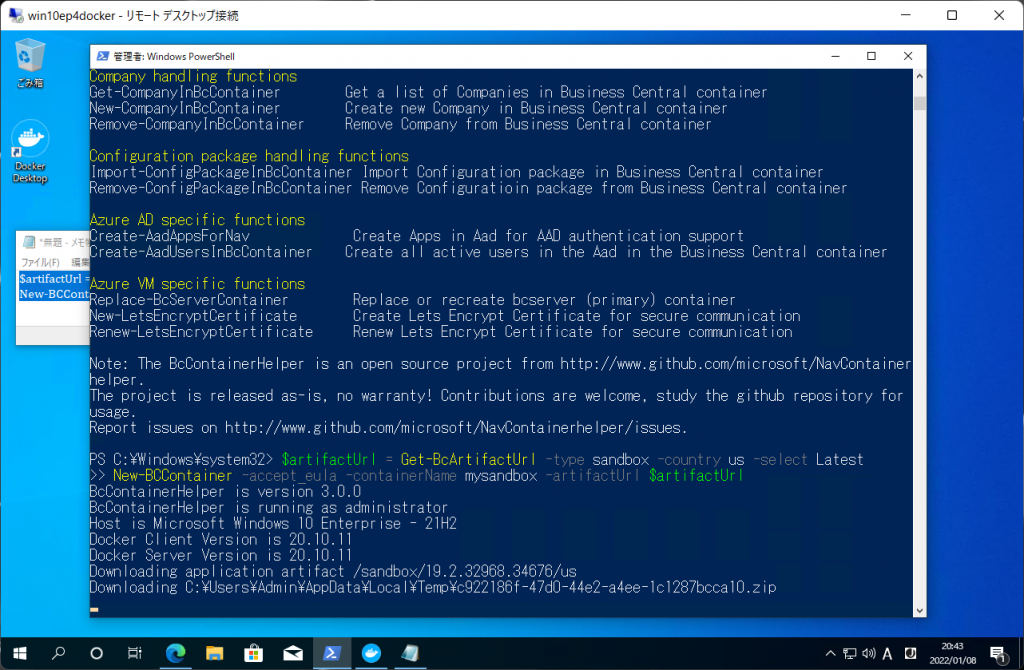Screen dimensions: 1024x670
Task: Click 'Downloading application artifact' line
Action: [333, 571]
